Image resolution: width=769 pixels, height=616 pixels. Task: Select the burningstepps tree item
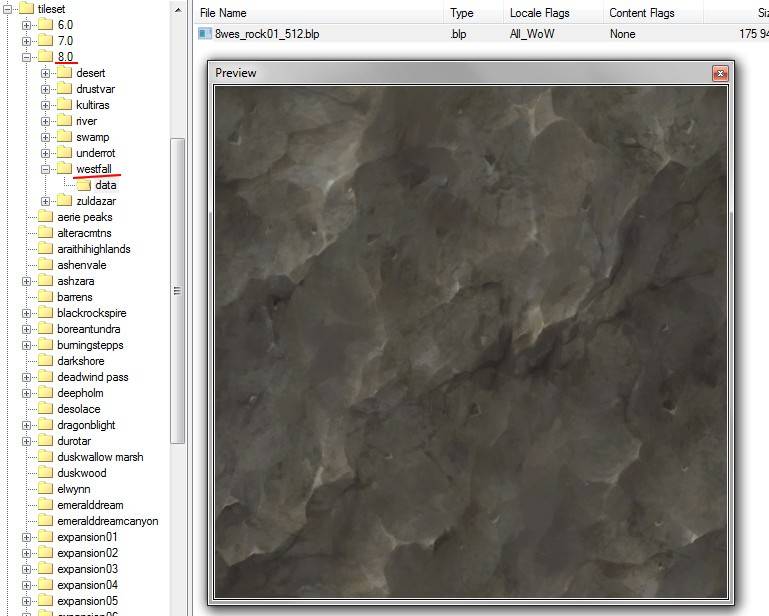tap(90, 345)
